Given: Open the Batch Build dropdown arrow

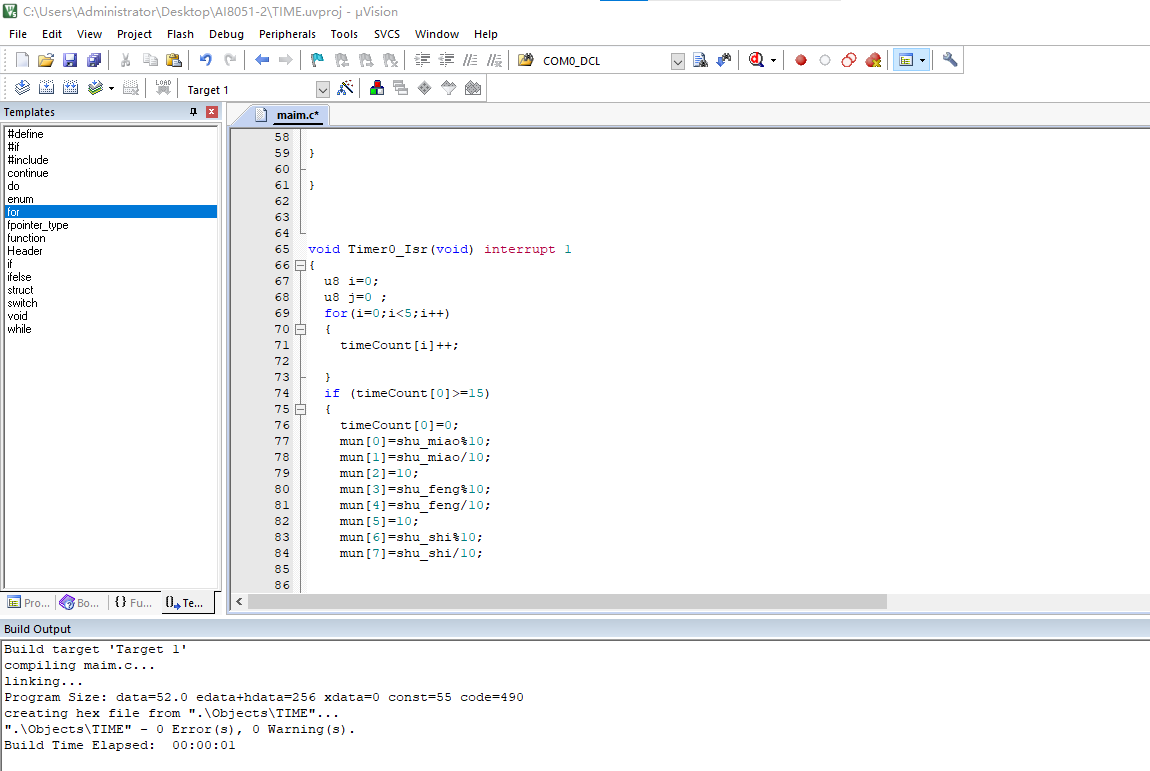Looking at the screenshot, I should [x=111, y=89].
